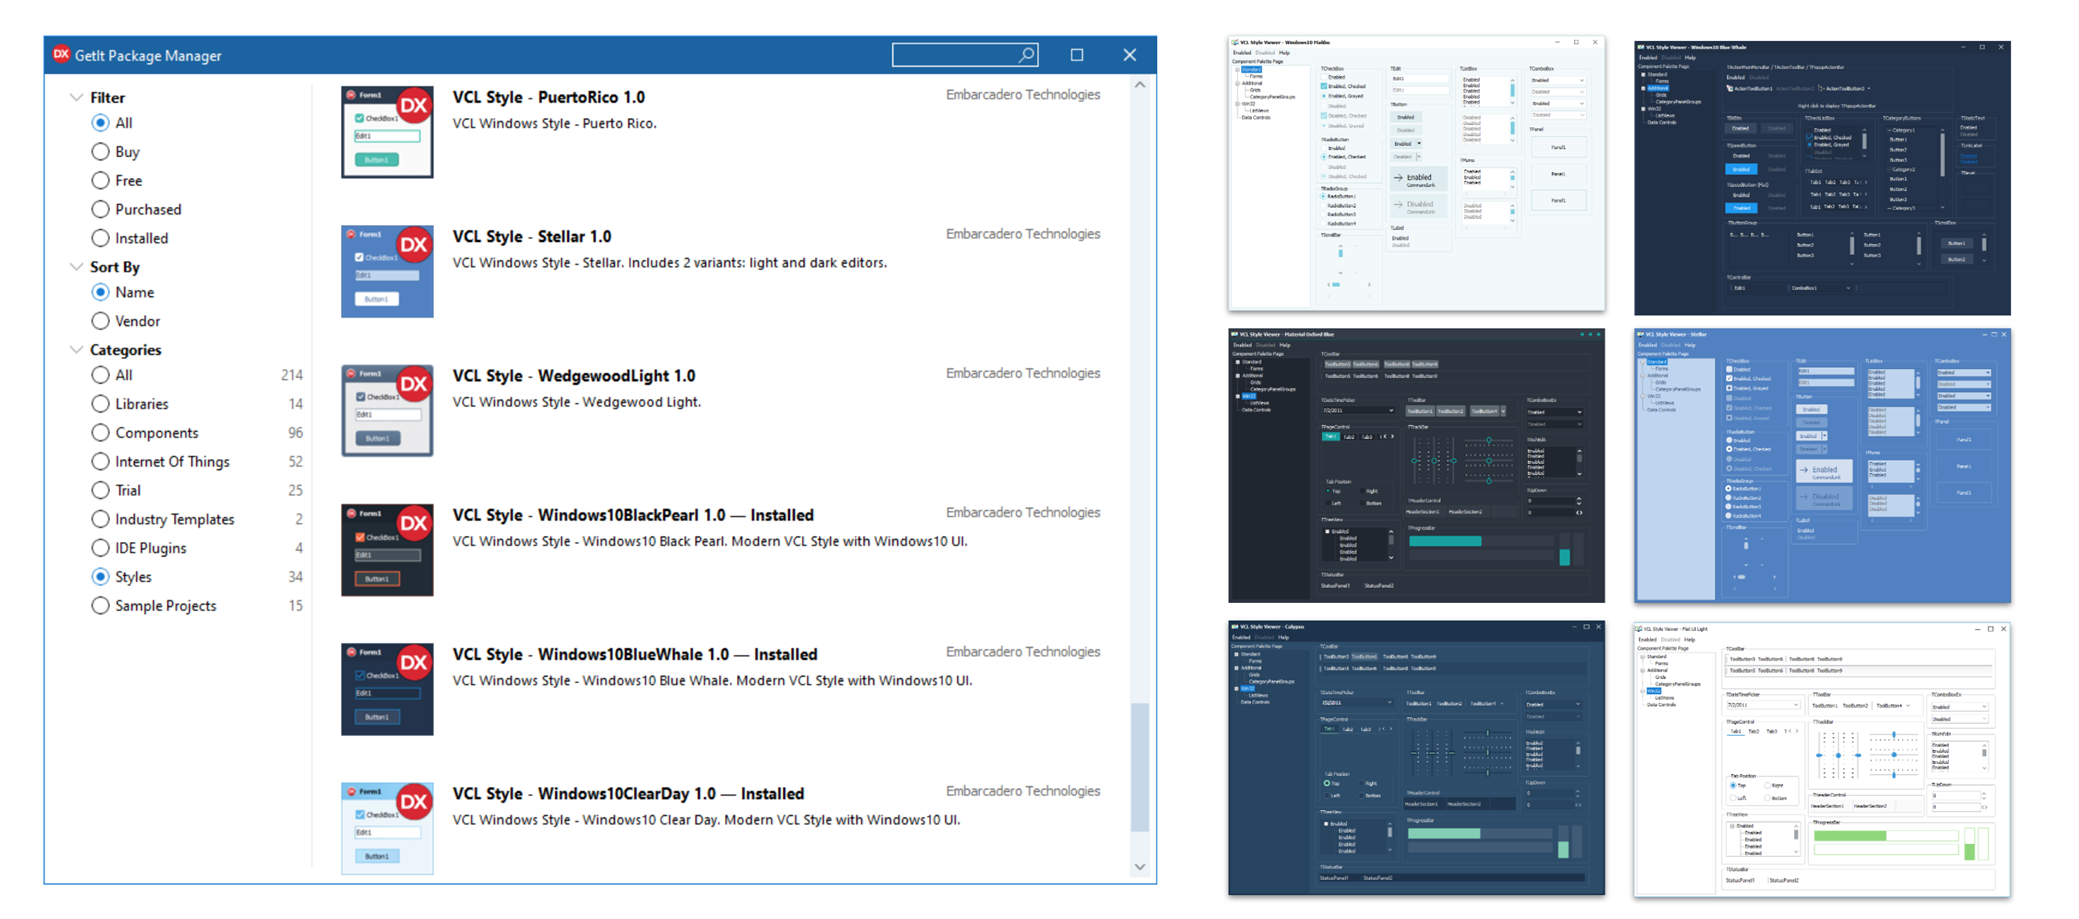Viewport: 2079px width, 919px height.
Task: Open date picker dropdown in Flat UI Light viewer
Action: click(x=1796, y=705)
